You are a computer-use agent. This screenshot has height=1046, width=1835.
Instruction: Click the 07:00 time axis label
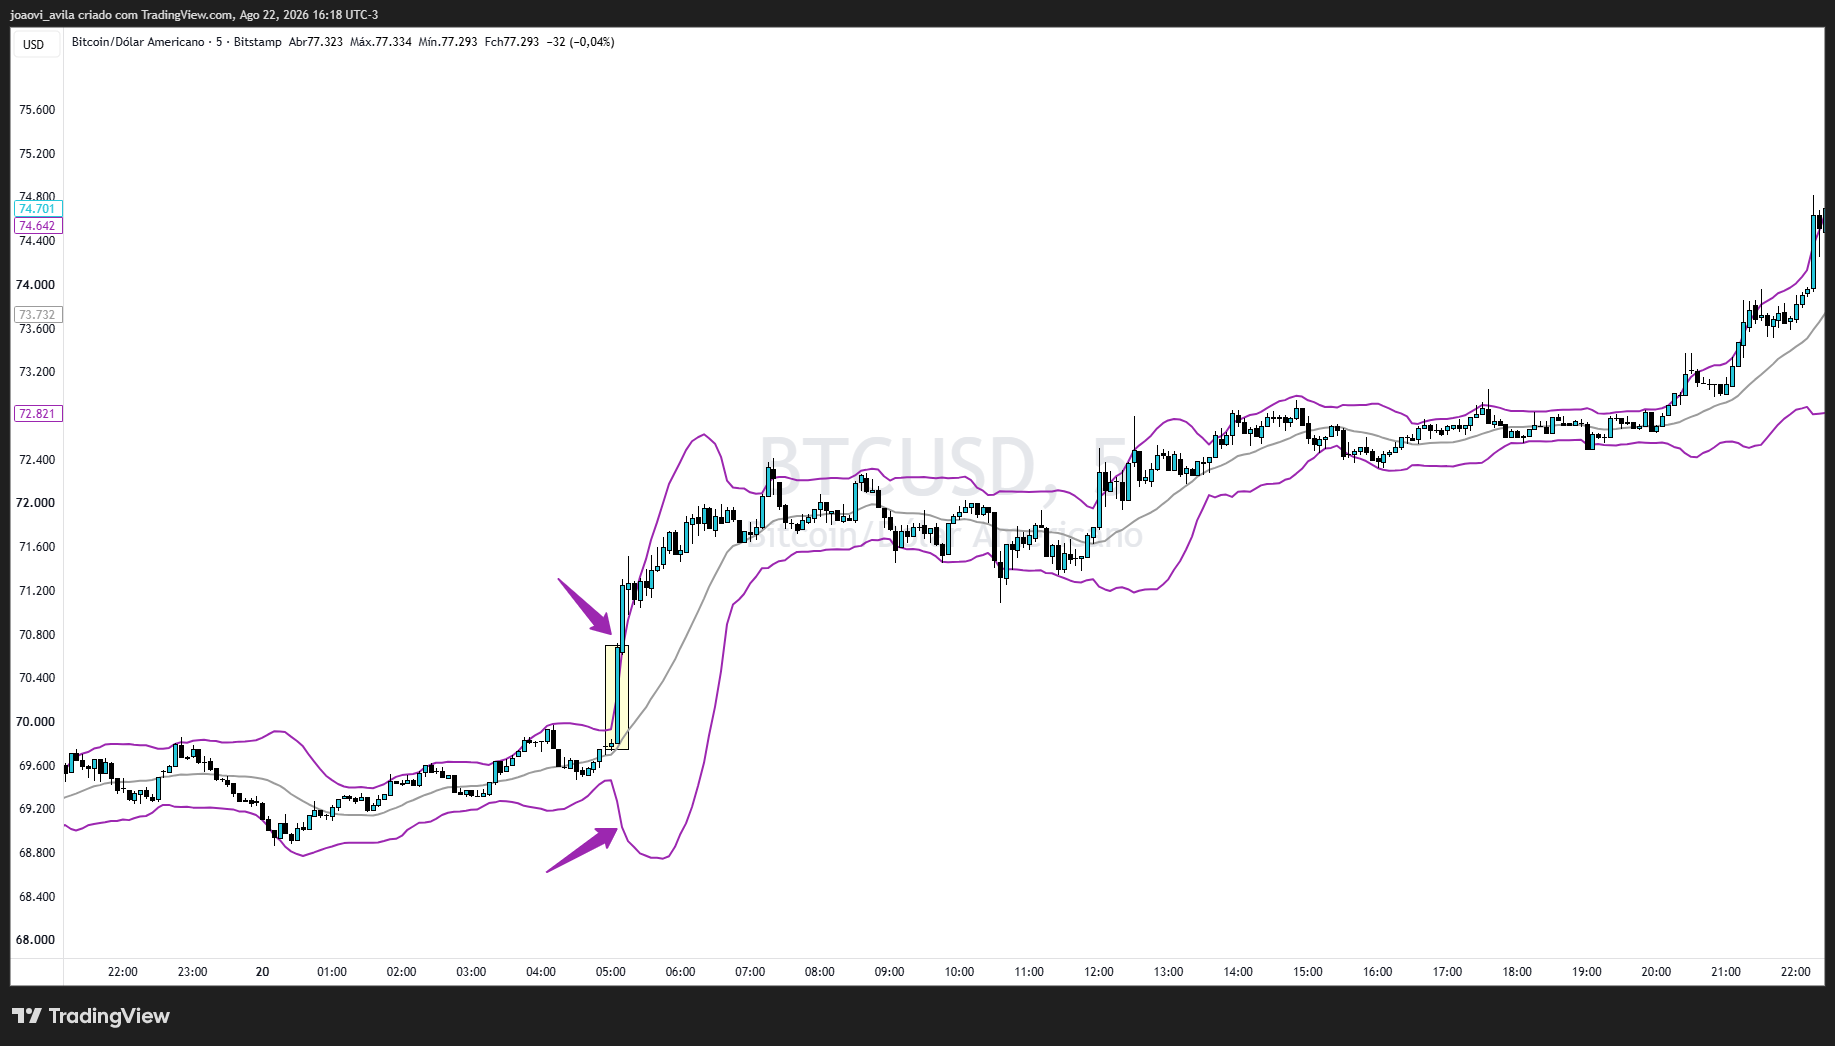pos(750,972)
